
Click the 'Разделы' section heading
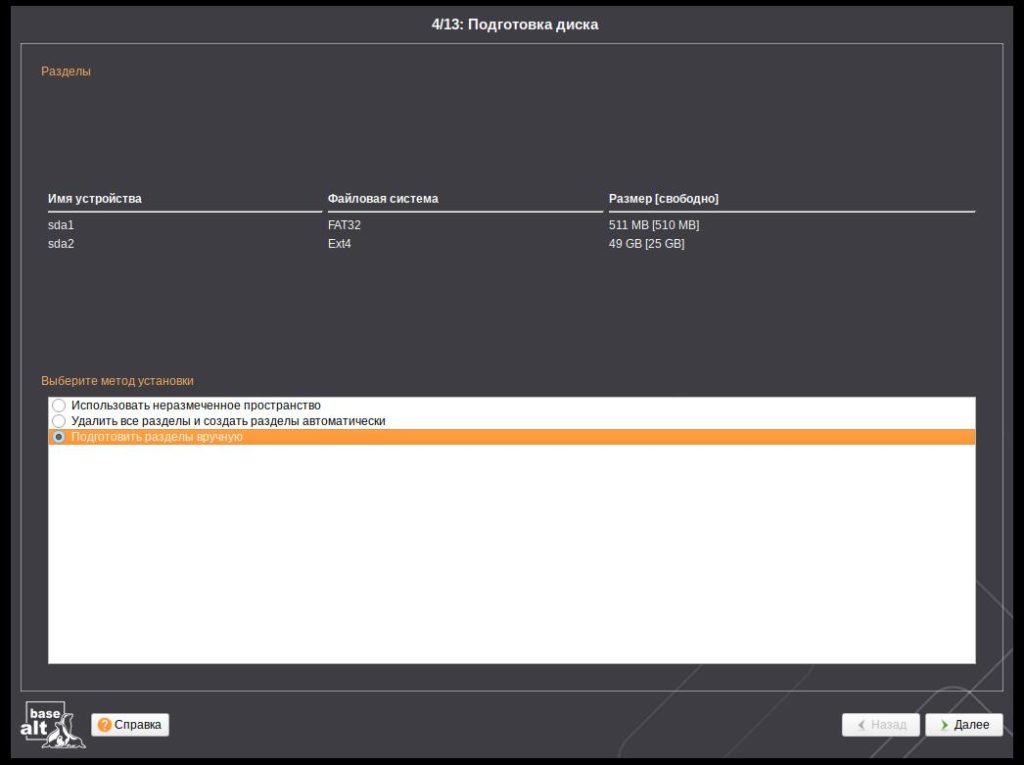66,72
